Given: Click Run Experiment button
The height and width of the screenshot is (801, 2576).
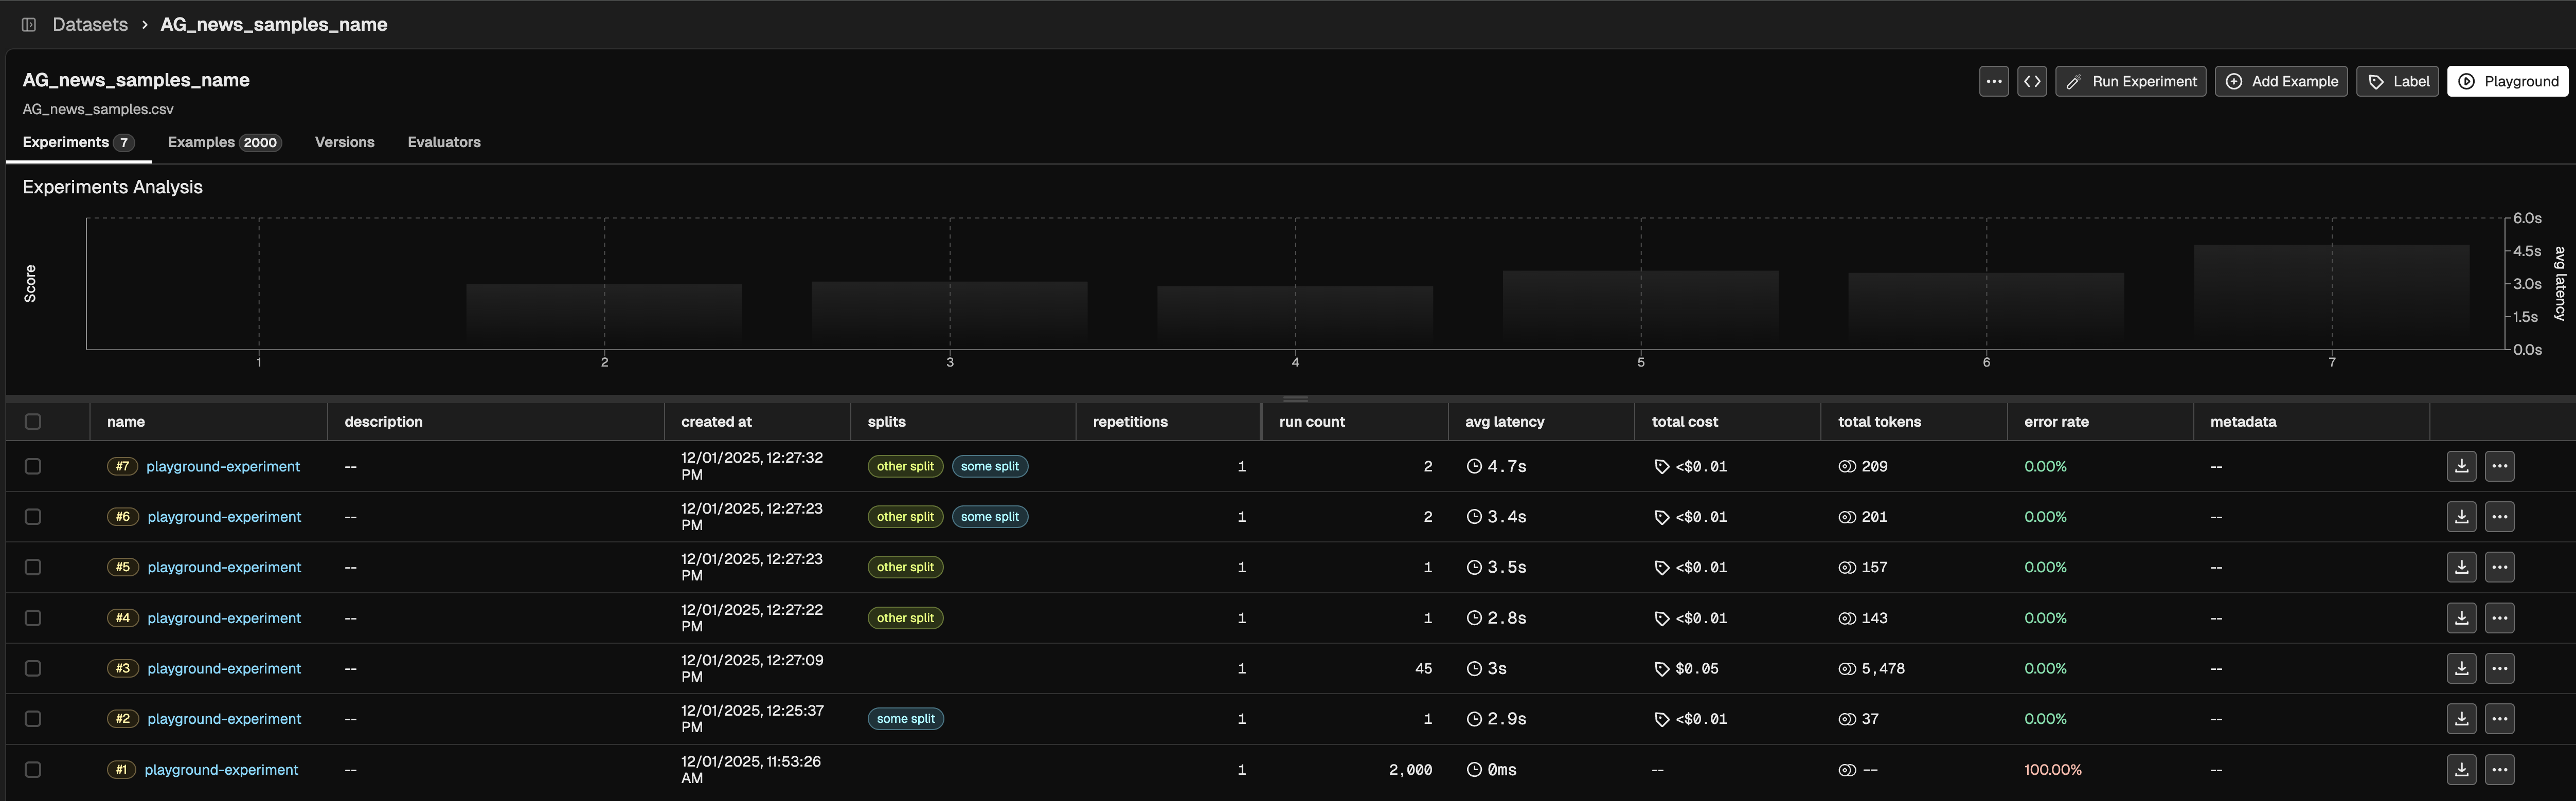Looking at the screenshot, I should click(x=2130, y=81).
